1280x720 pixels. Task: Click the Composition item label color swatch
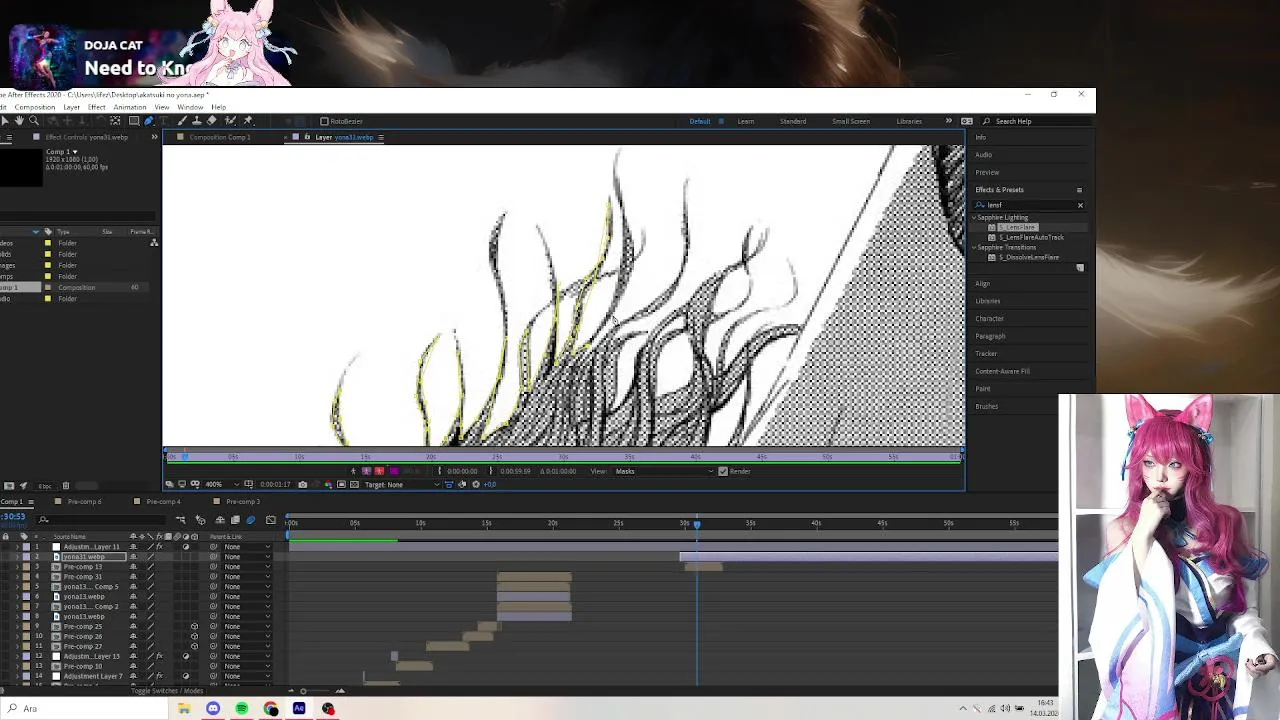coord(47,287)
